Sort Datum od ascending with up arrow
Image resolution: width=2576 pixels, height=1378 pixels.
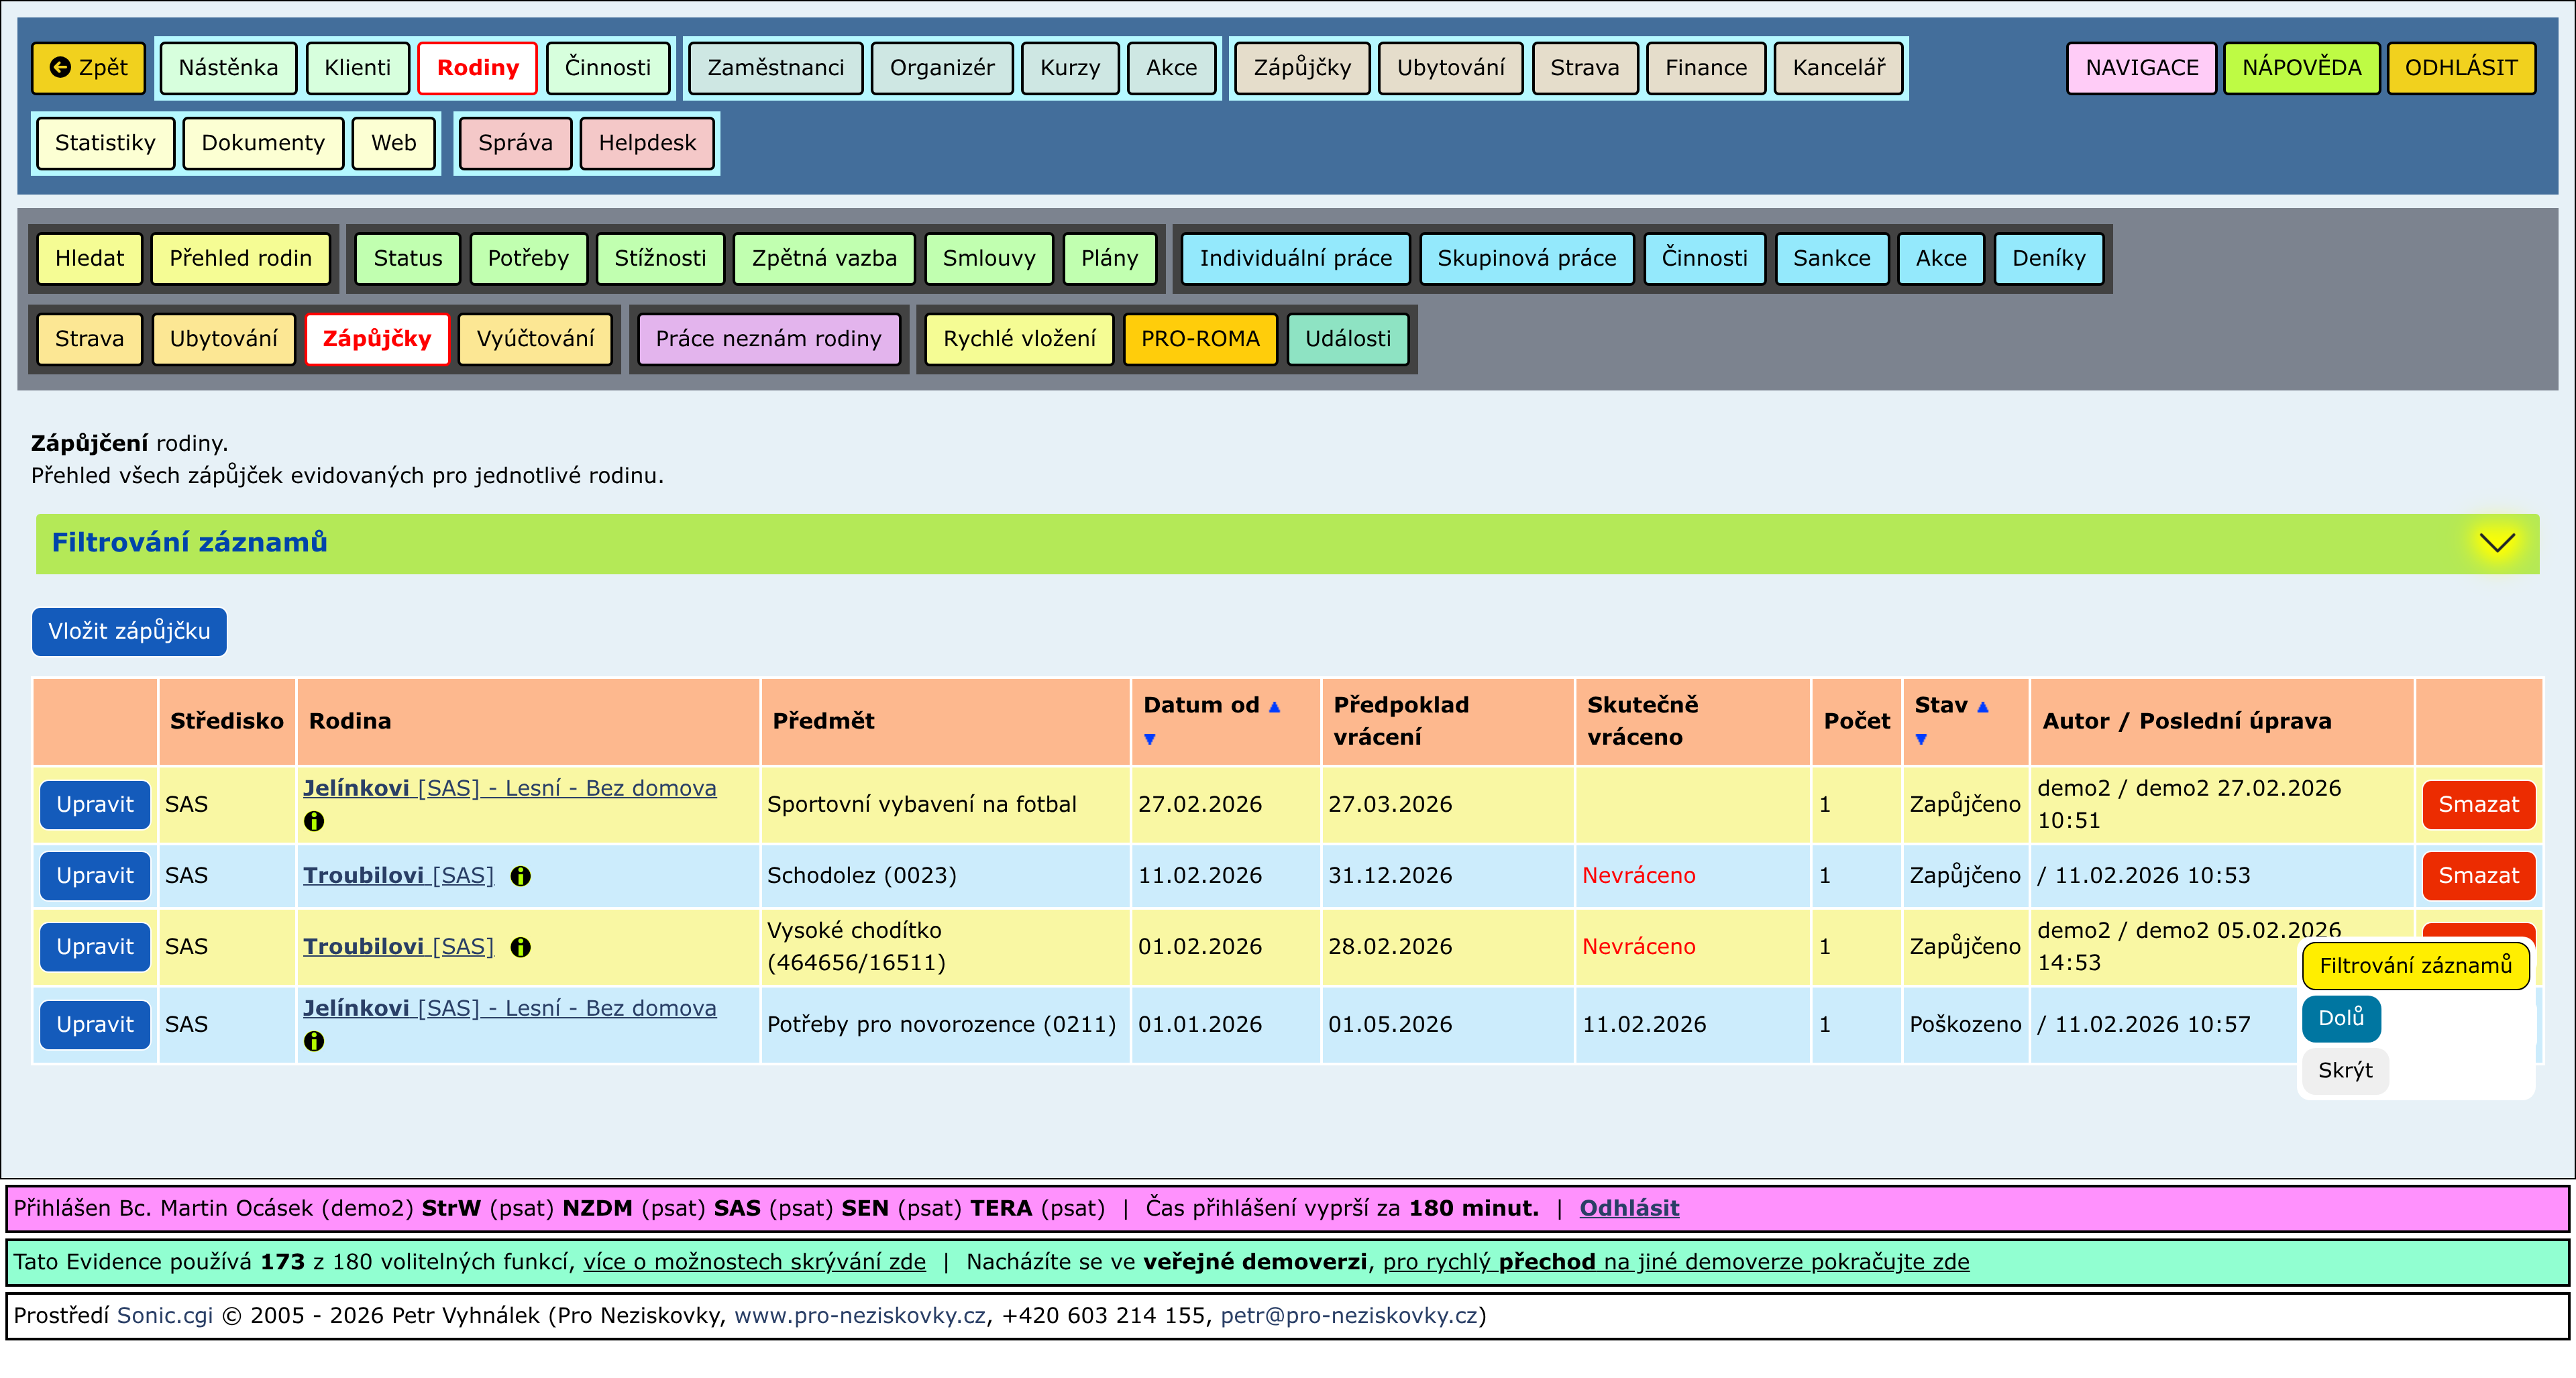[x=1274, y=706]
